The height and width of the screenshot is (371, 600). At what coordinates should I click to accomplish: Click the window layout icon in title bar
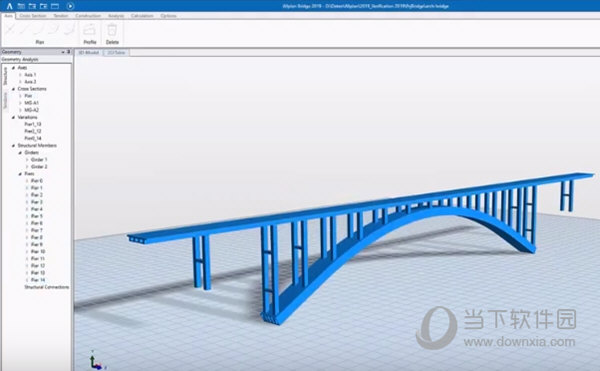point(55,6)
